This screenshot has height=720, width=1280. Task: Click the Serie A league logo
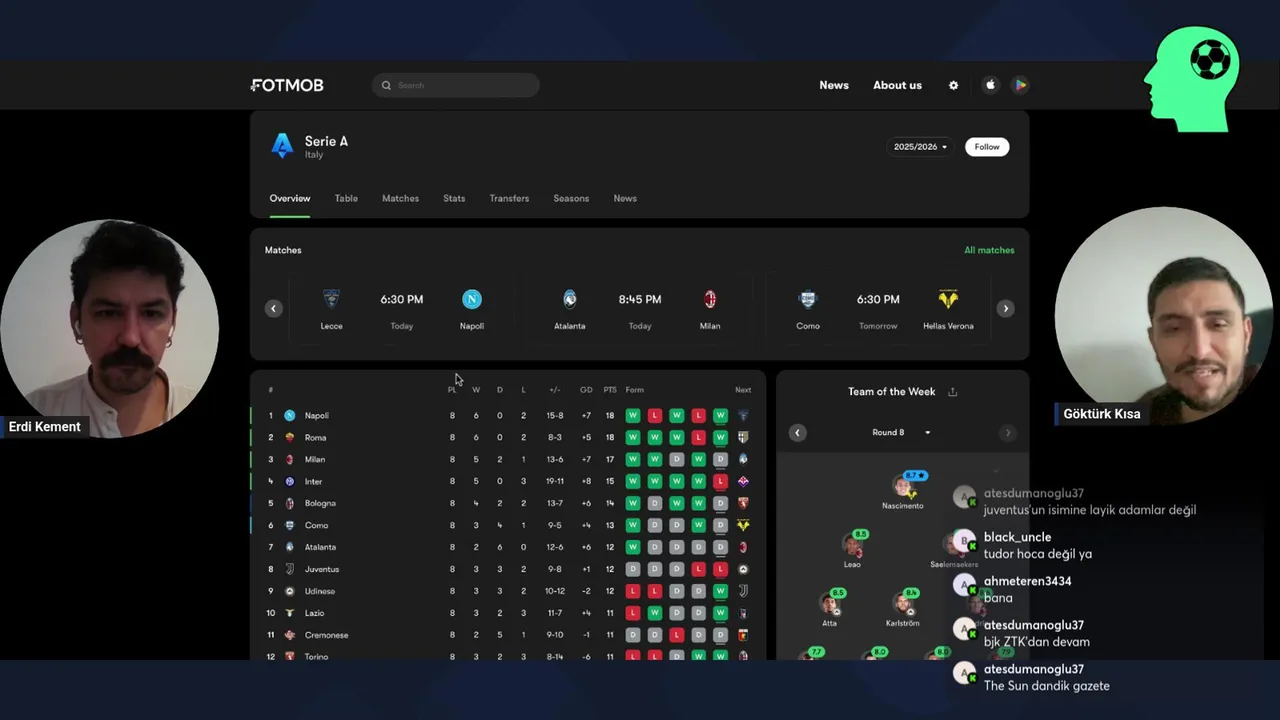[282, 146]
